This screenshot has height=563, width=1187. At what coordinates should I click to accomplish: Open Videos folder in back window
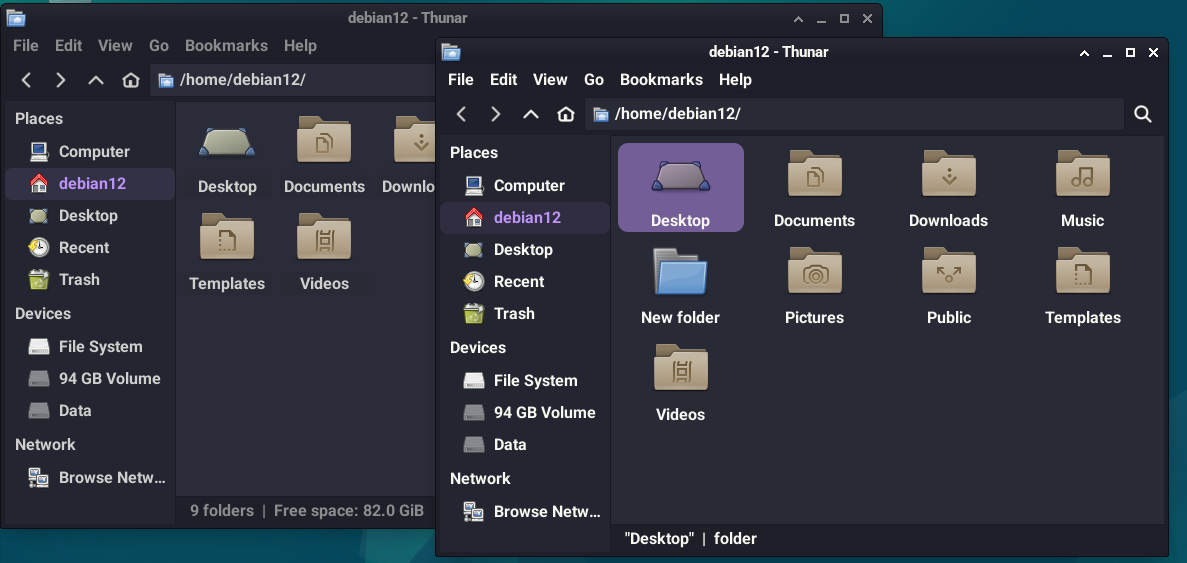324,251
